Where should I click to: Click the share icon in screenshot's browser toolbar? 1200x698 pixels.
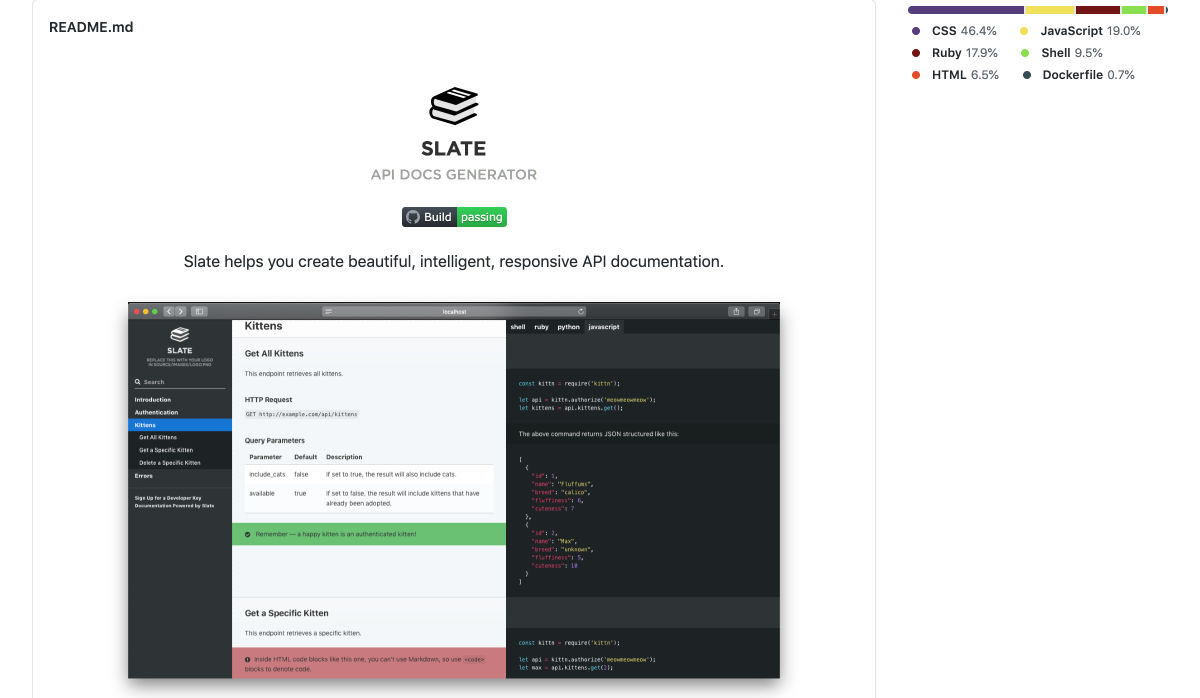(736, 311)
